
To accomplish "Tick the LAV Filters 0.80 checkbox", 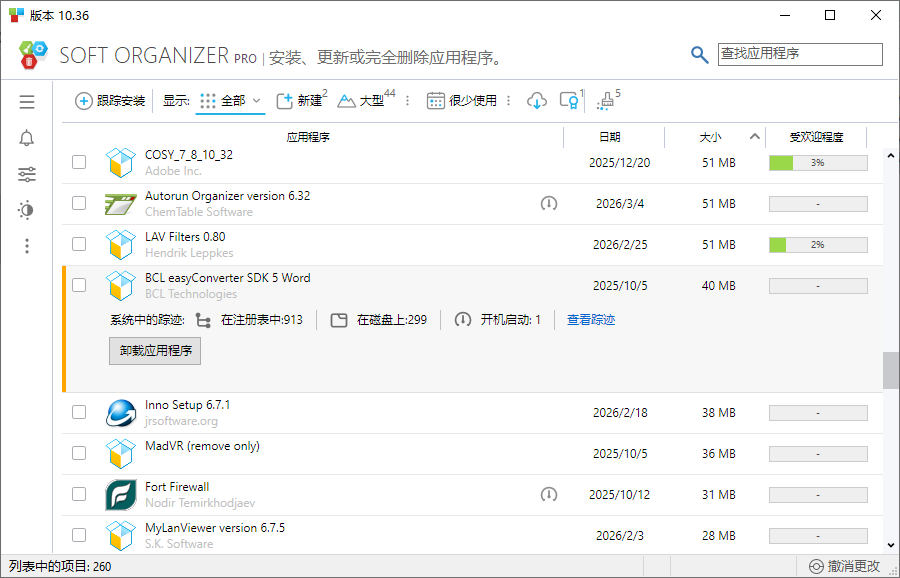I will coord(79,244).
